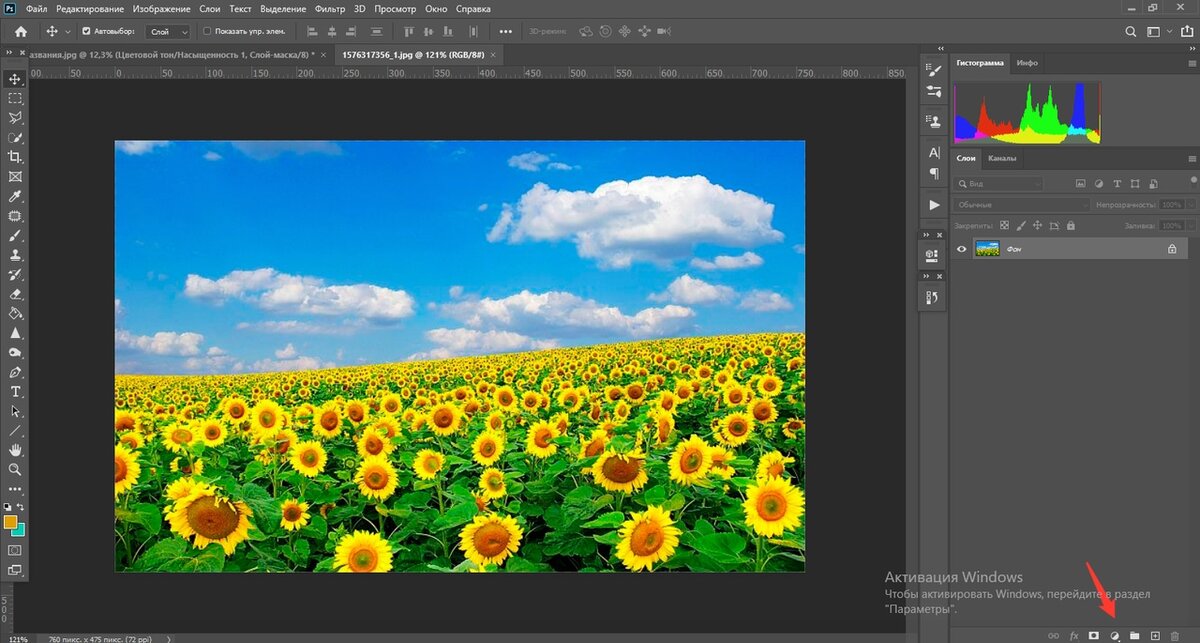Screen dimensions: 1200x643
Task: Create a new layer with plus icon
Action: [1154, 635]
